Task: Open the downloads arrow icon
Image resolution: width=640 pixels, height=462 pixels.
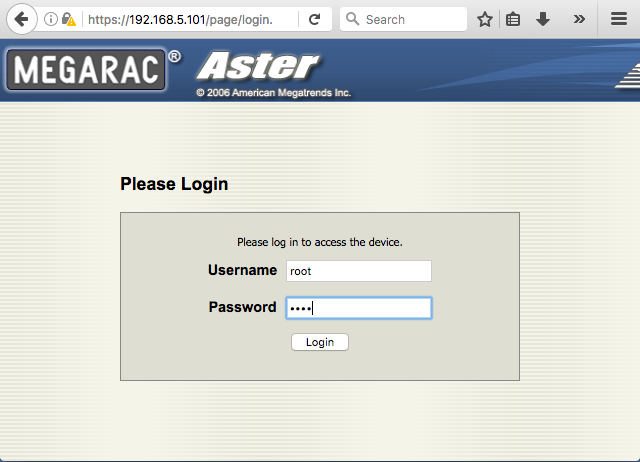Action: click(x=543, y=19)
